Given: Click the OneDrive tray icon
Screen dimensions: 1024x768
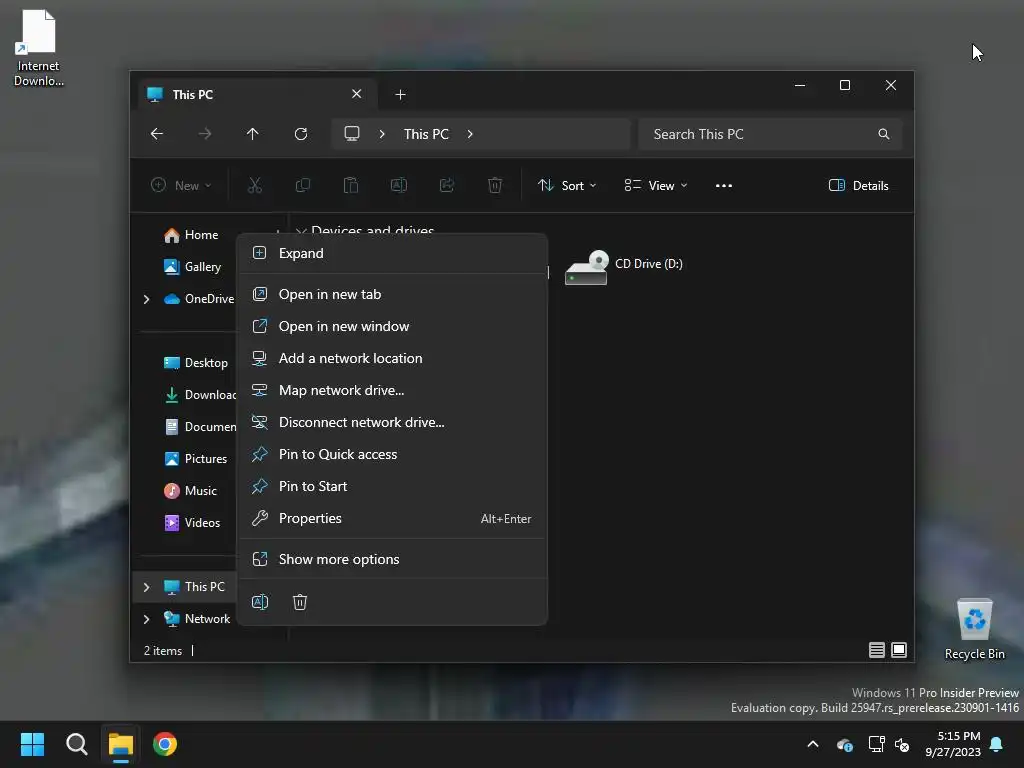Looking at the screenshot, I should pos(844,744).
